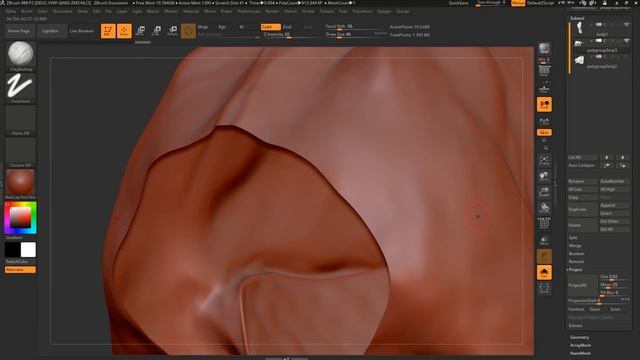Toggle the Draw mode icon
Image resolution: width=640 pixels, height=360 pixels.
coord(124,31)
